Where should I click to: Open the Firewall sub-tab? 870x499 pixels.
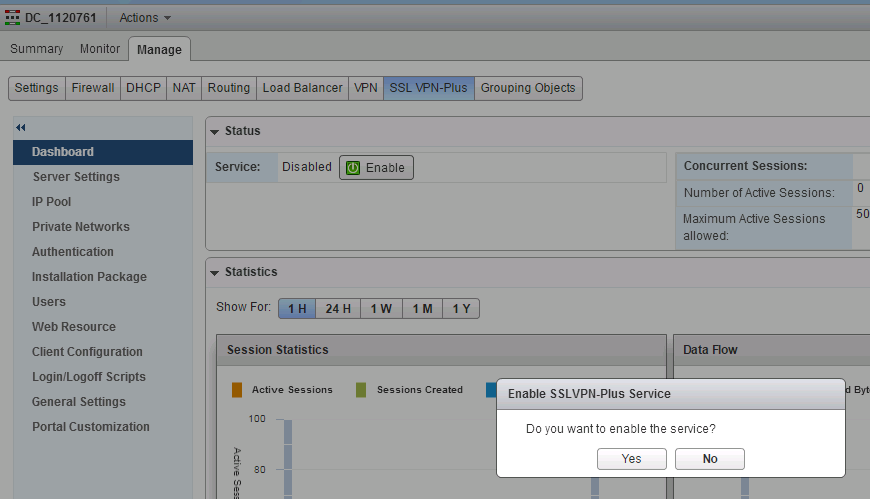click(x=93, y=88)
